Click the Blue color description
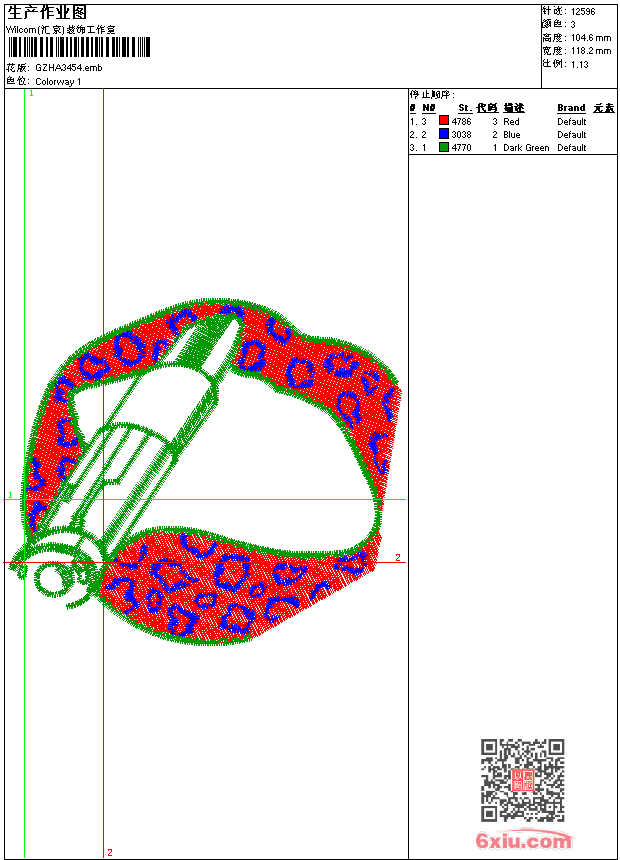 (511, 134)
